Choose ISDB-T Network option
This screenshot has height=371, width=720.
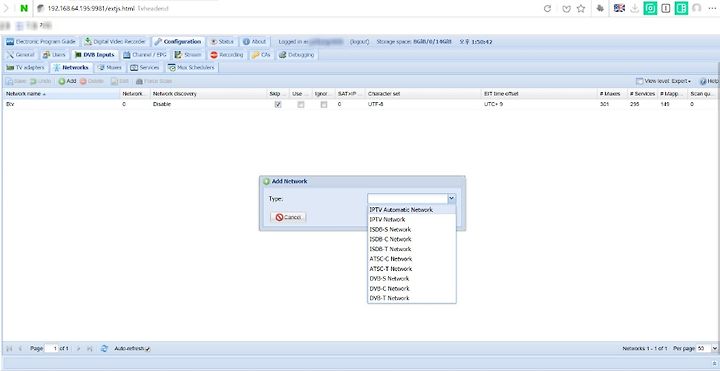(412, 249)
